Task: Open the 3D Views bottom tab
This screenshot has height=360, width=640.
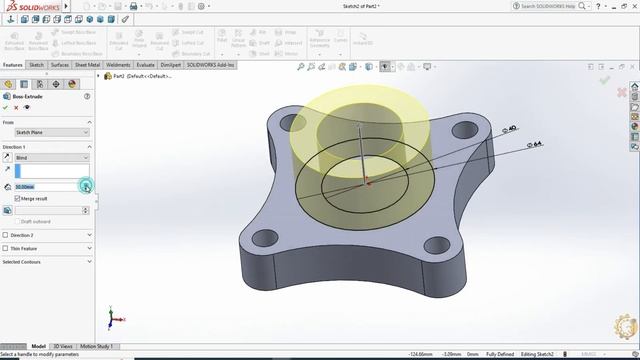Action: (x=63, y=346)
